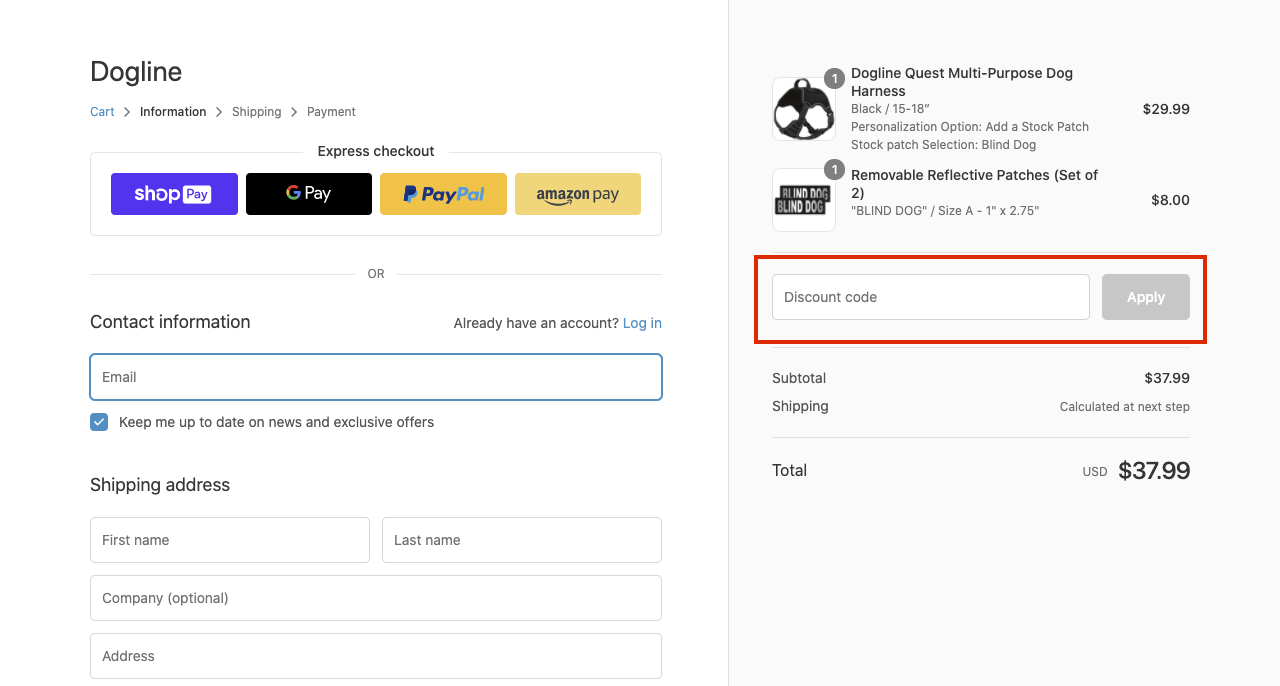Uncheck Keep me up to date checkbox
This screenshot has width=1280, height=686.
coord(99,422)
